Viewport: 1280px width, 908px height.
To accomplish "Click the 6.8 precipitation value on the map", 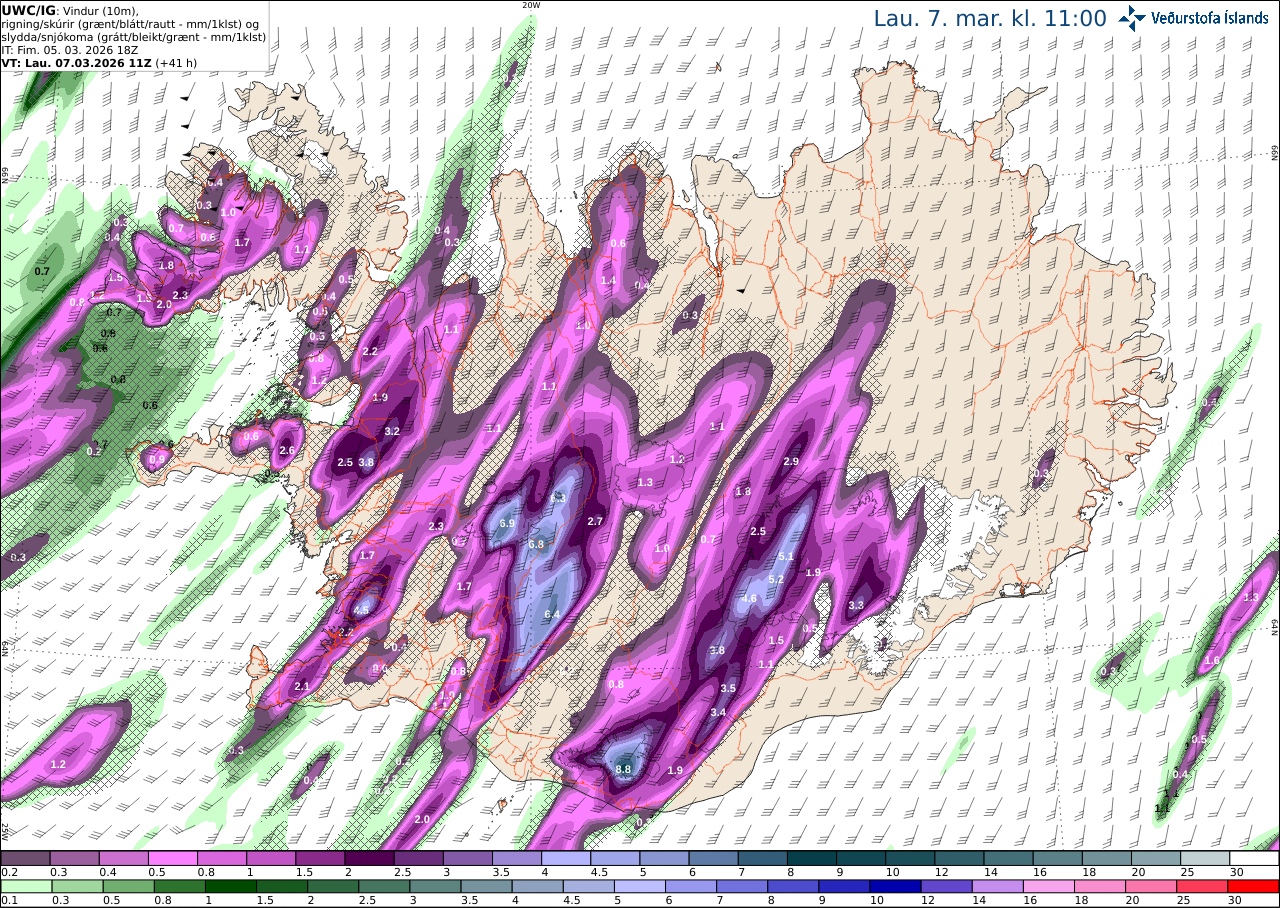I will pyautogui.click(x=536, y=544).
